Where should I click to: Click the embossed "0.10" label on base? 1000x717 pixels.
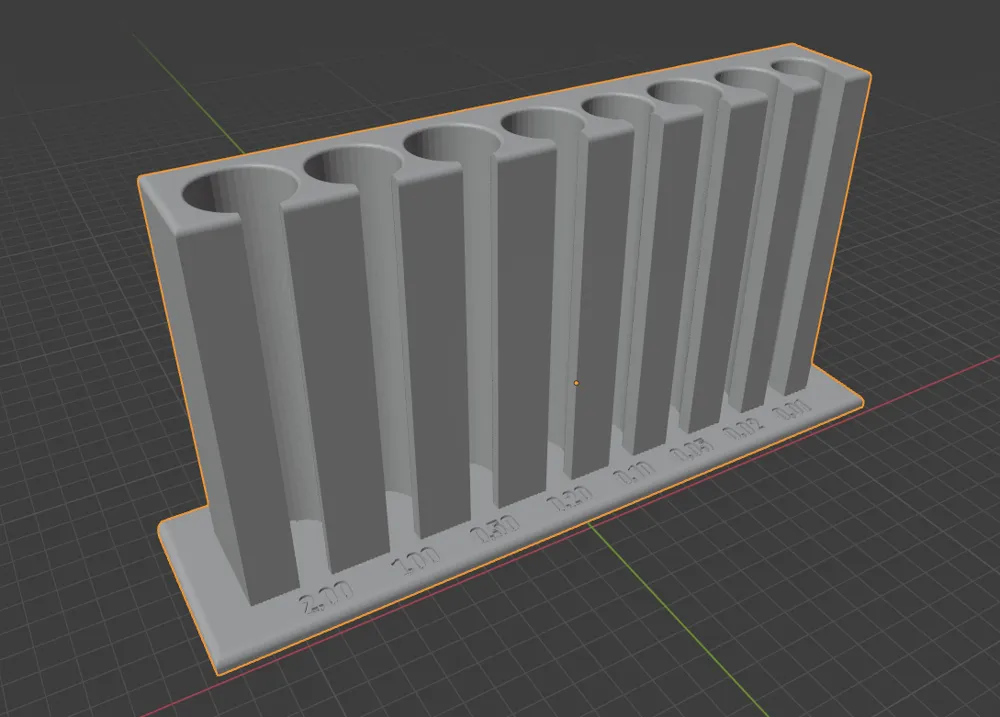pos(634,472)
